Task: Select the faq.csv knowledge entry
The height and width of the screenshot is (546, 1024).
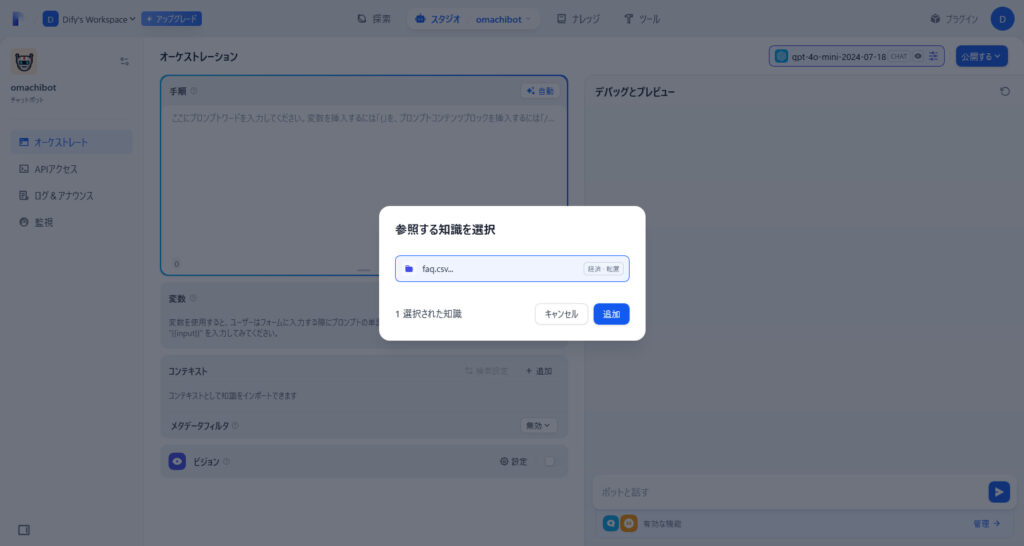Action: (x=511, y=269)
